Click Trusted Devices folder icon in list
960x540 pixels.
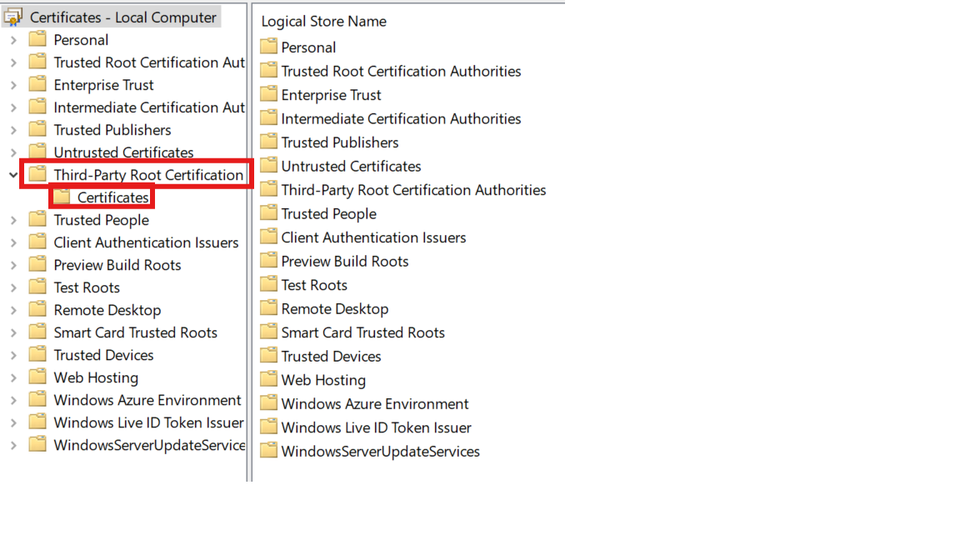point(268,356)
